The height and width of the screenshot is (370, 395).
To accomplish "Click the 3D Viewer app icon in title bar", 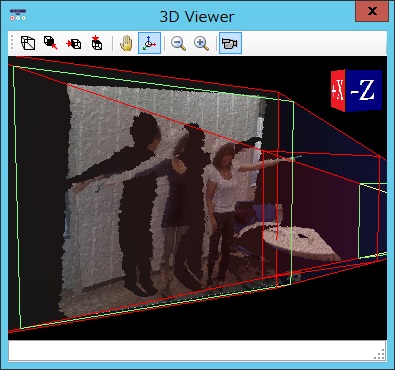I will 18,15.
